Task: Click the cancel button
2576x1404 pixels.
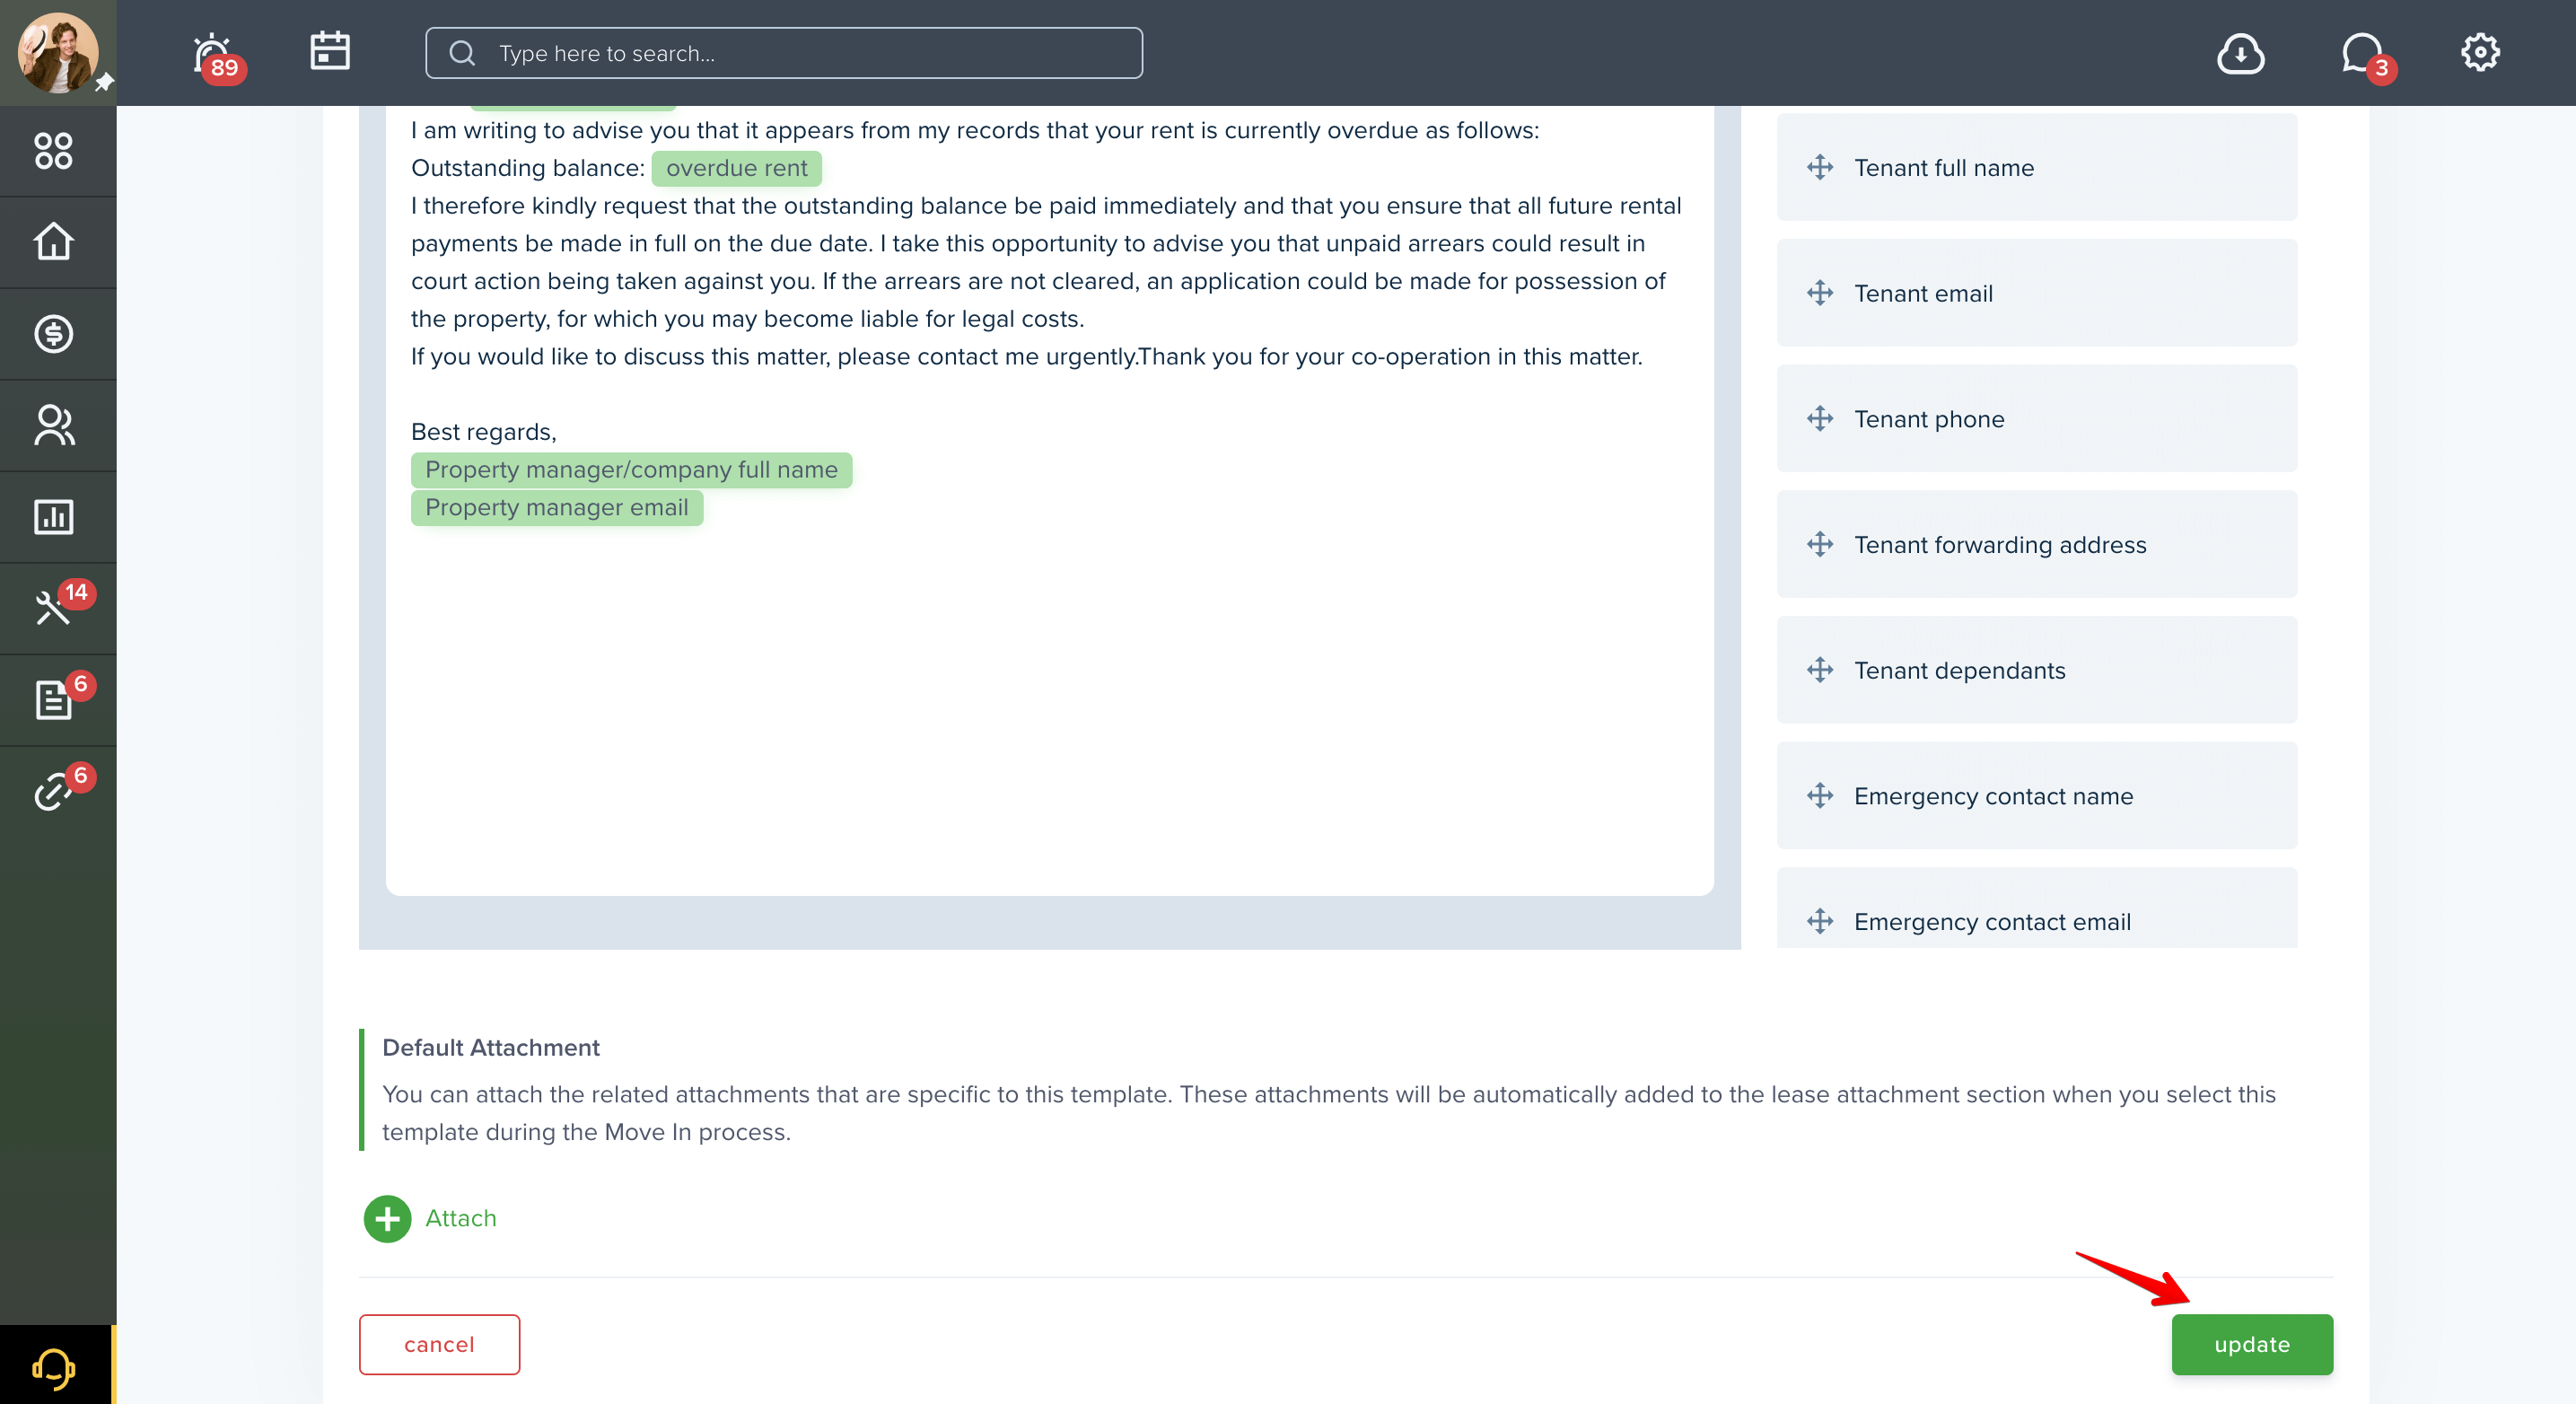Action: point(439,1344)
